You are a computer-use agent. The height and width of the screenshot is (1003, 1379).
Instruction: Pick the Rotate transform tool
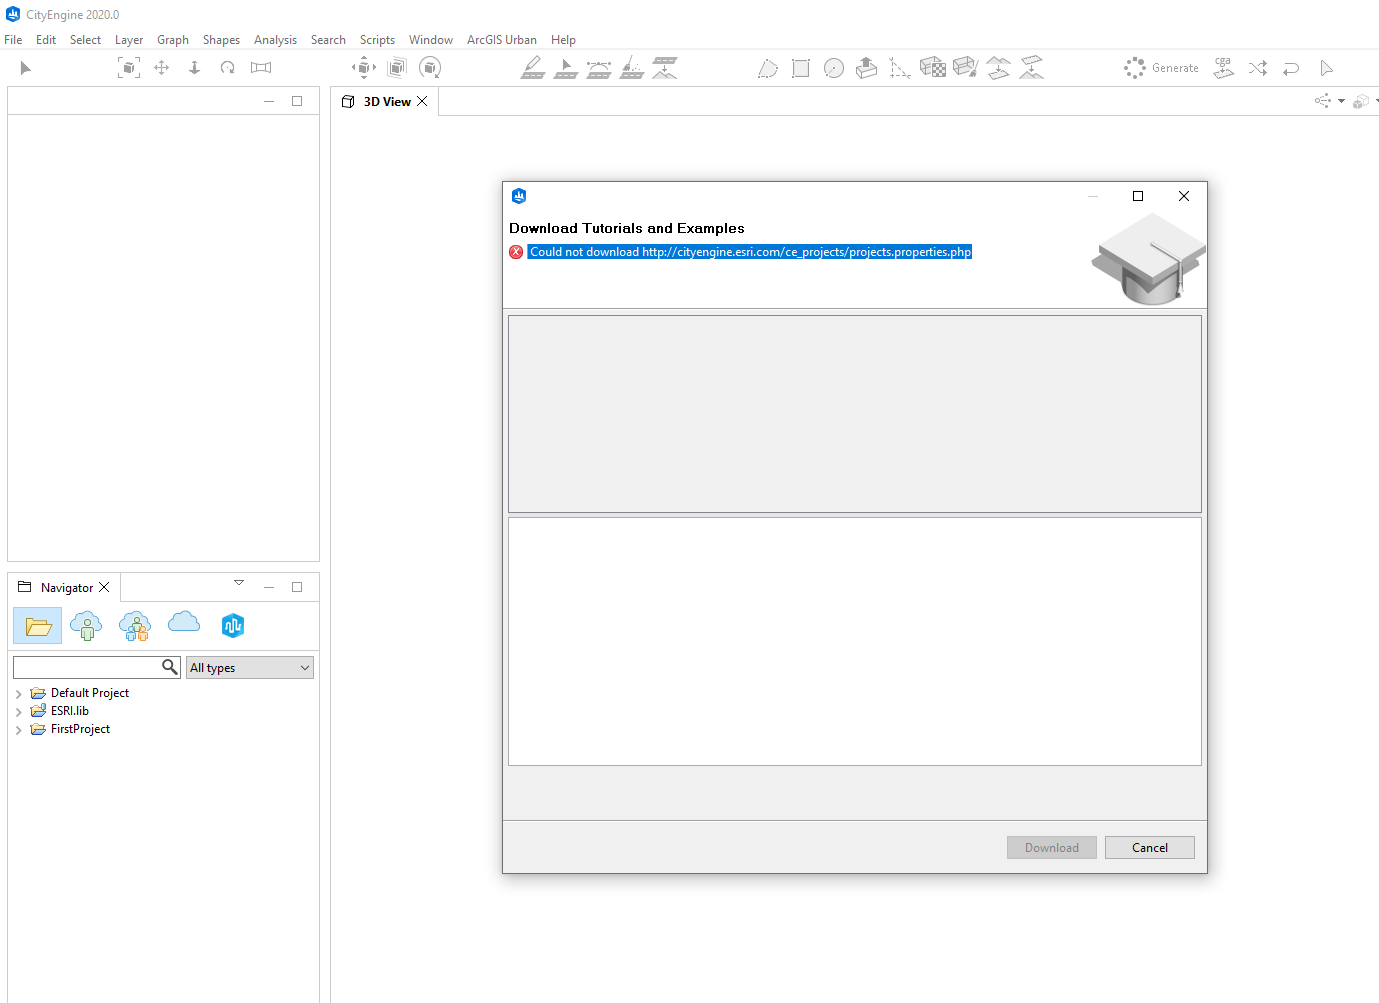(228, 68)
